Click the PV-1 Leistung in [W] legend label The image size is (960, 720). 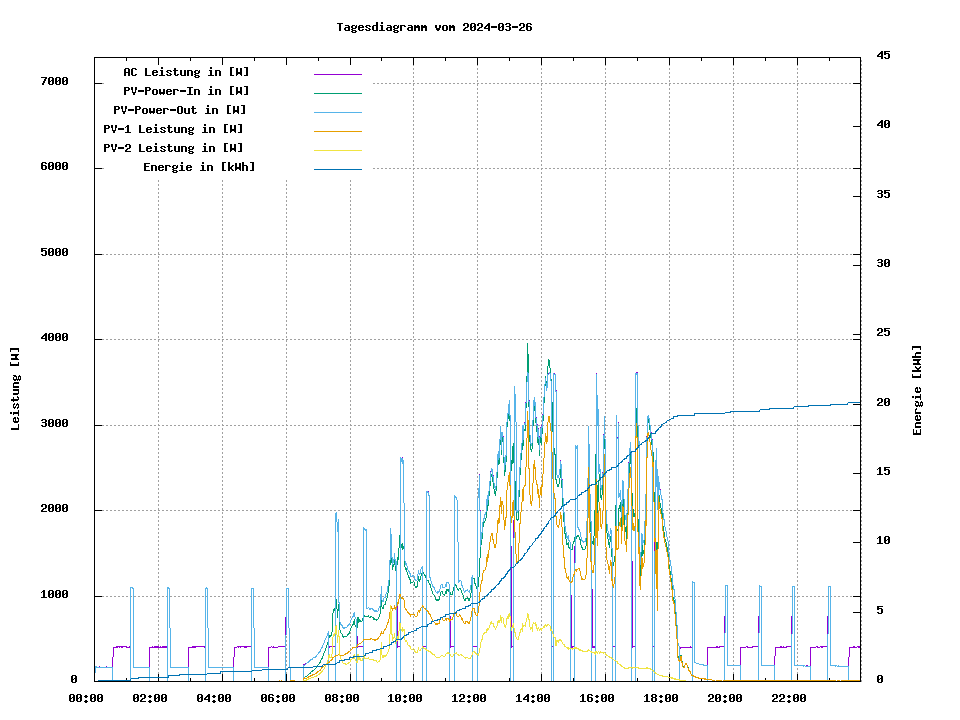point(173,129)
